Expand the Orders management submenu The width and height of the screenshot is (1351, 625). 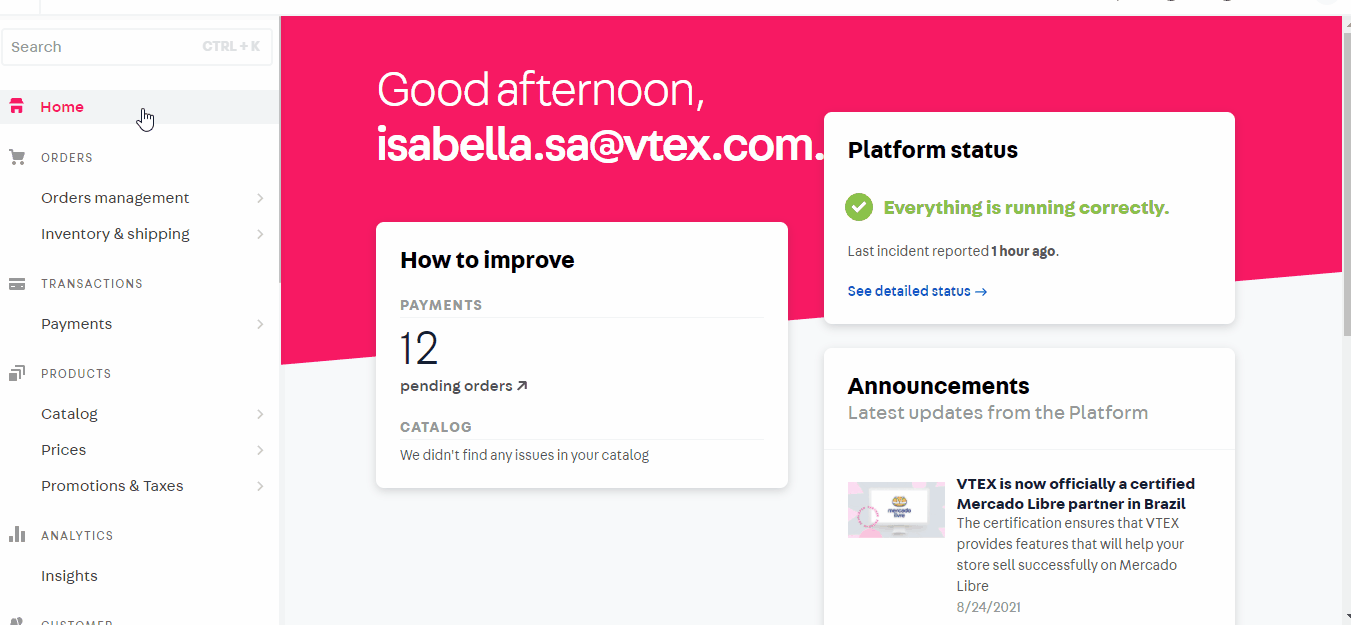point(260,198)
